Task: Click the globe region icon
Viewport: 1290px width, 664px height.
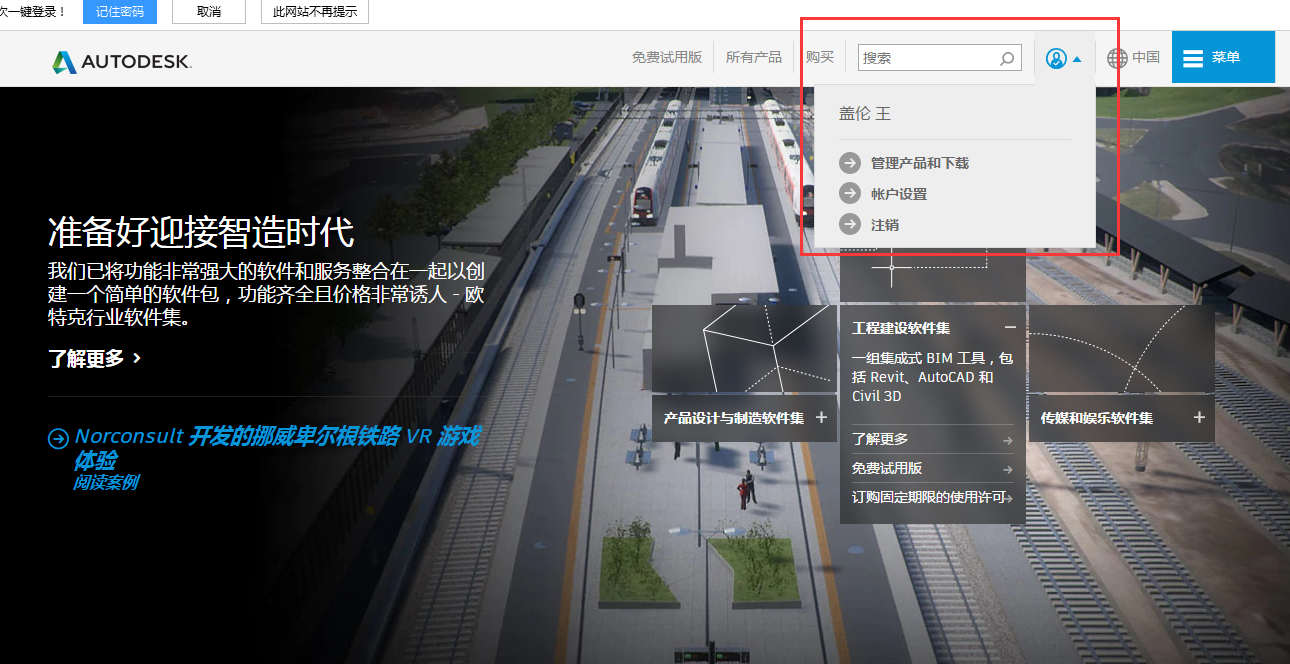Action: point(1117,58)
